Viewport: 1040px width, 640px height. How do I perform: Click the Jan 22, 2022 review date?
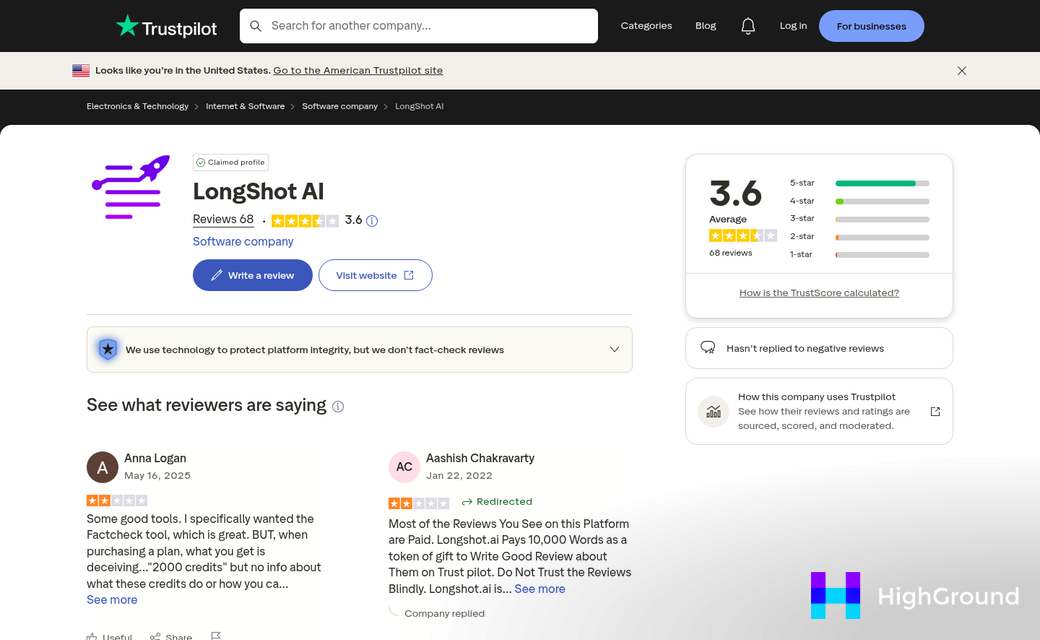(459, 476)
